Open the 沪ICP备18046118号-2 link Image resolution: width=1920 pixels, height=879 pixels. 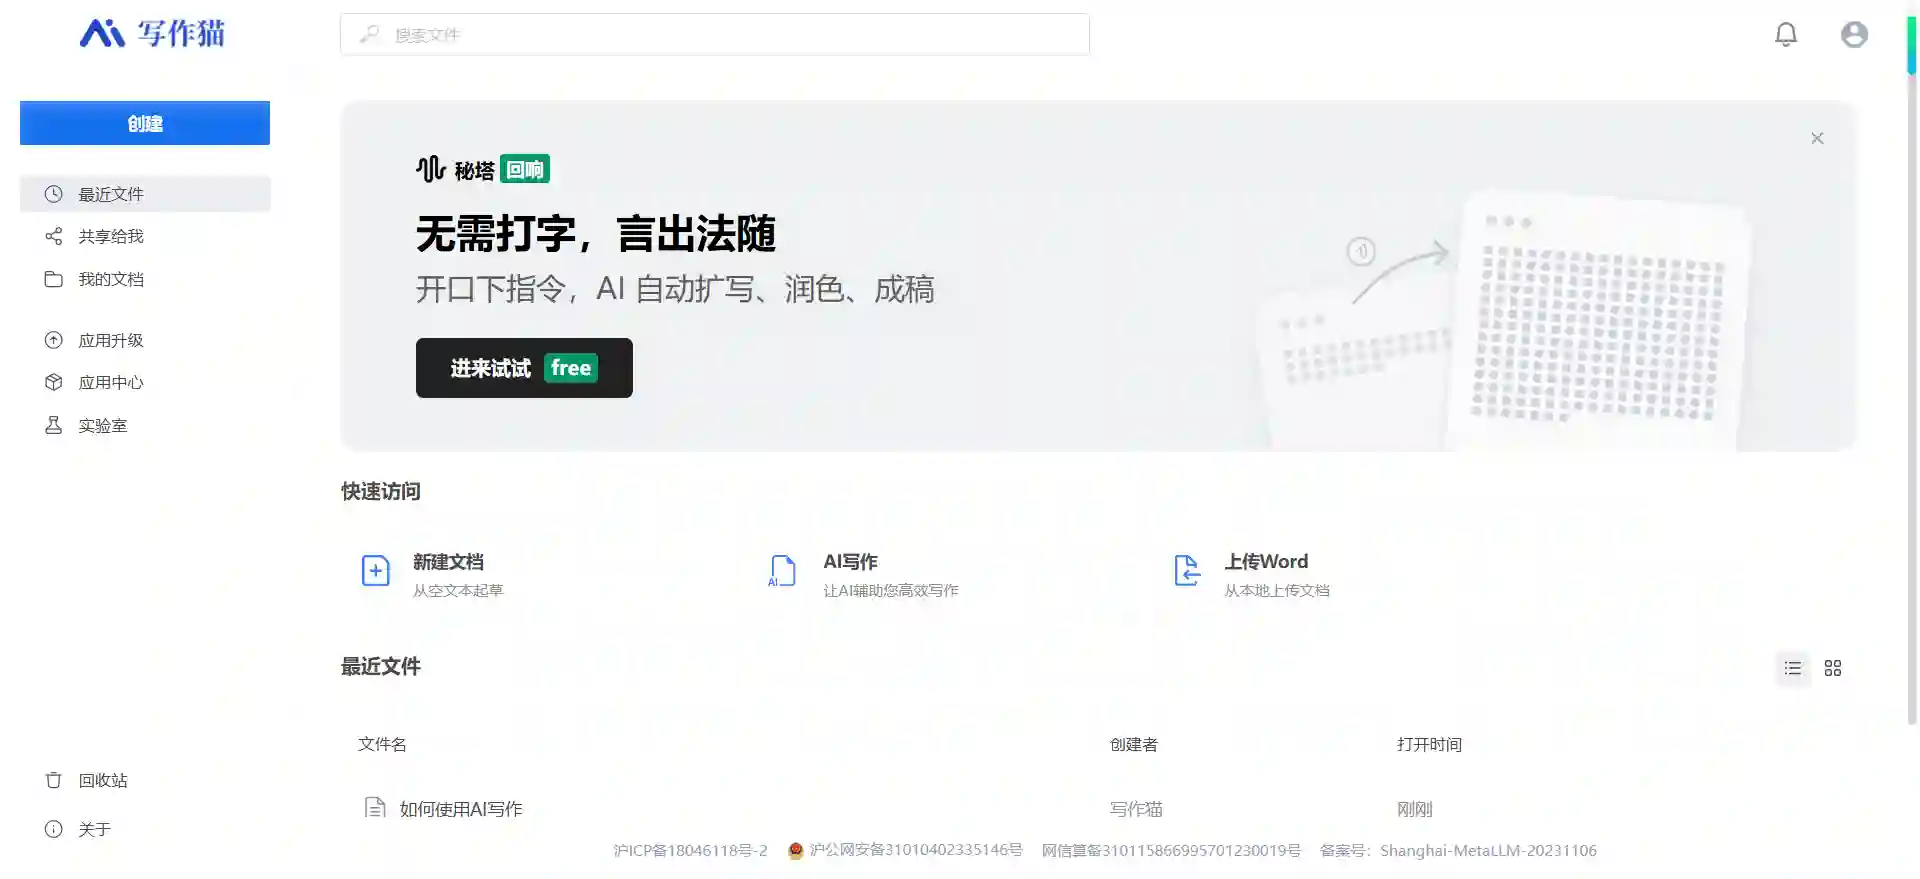click(x=690, y=851)
